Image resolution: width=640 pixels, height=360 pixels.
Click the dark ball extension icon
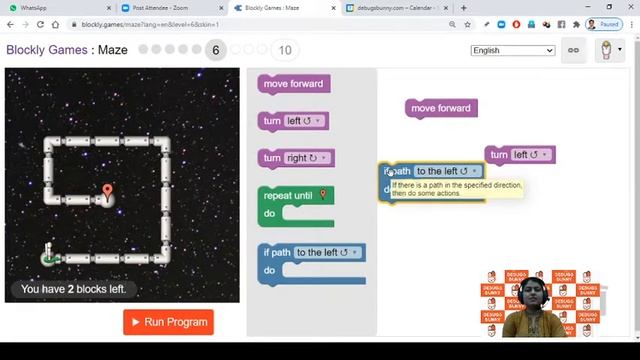coord(547,24)
